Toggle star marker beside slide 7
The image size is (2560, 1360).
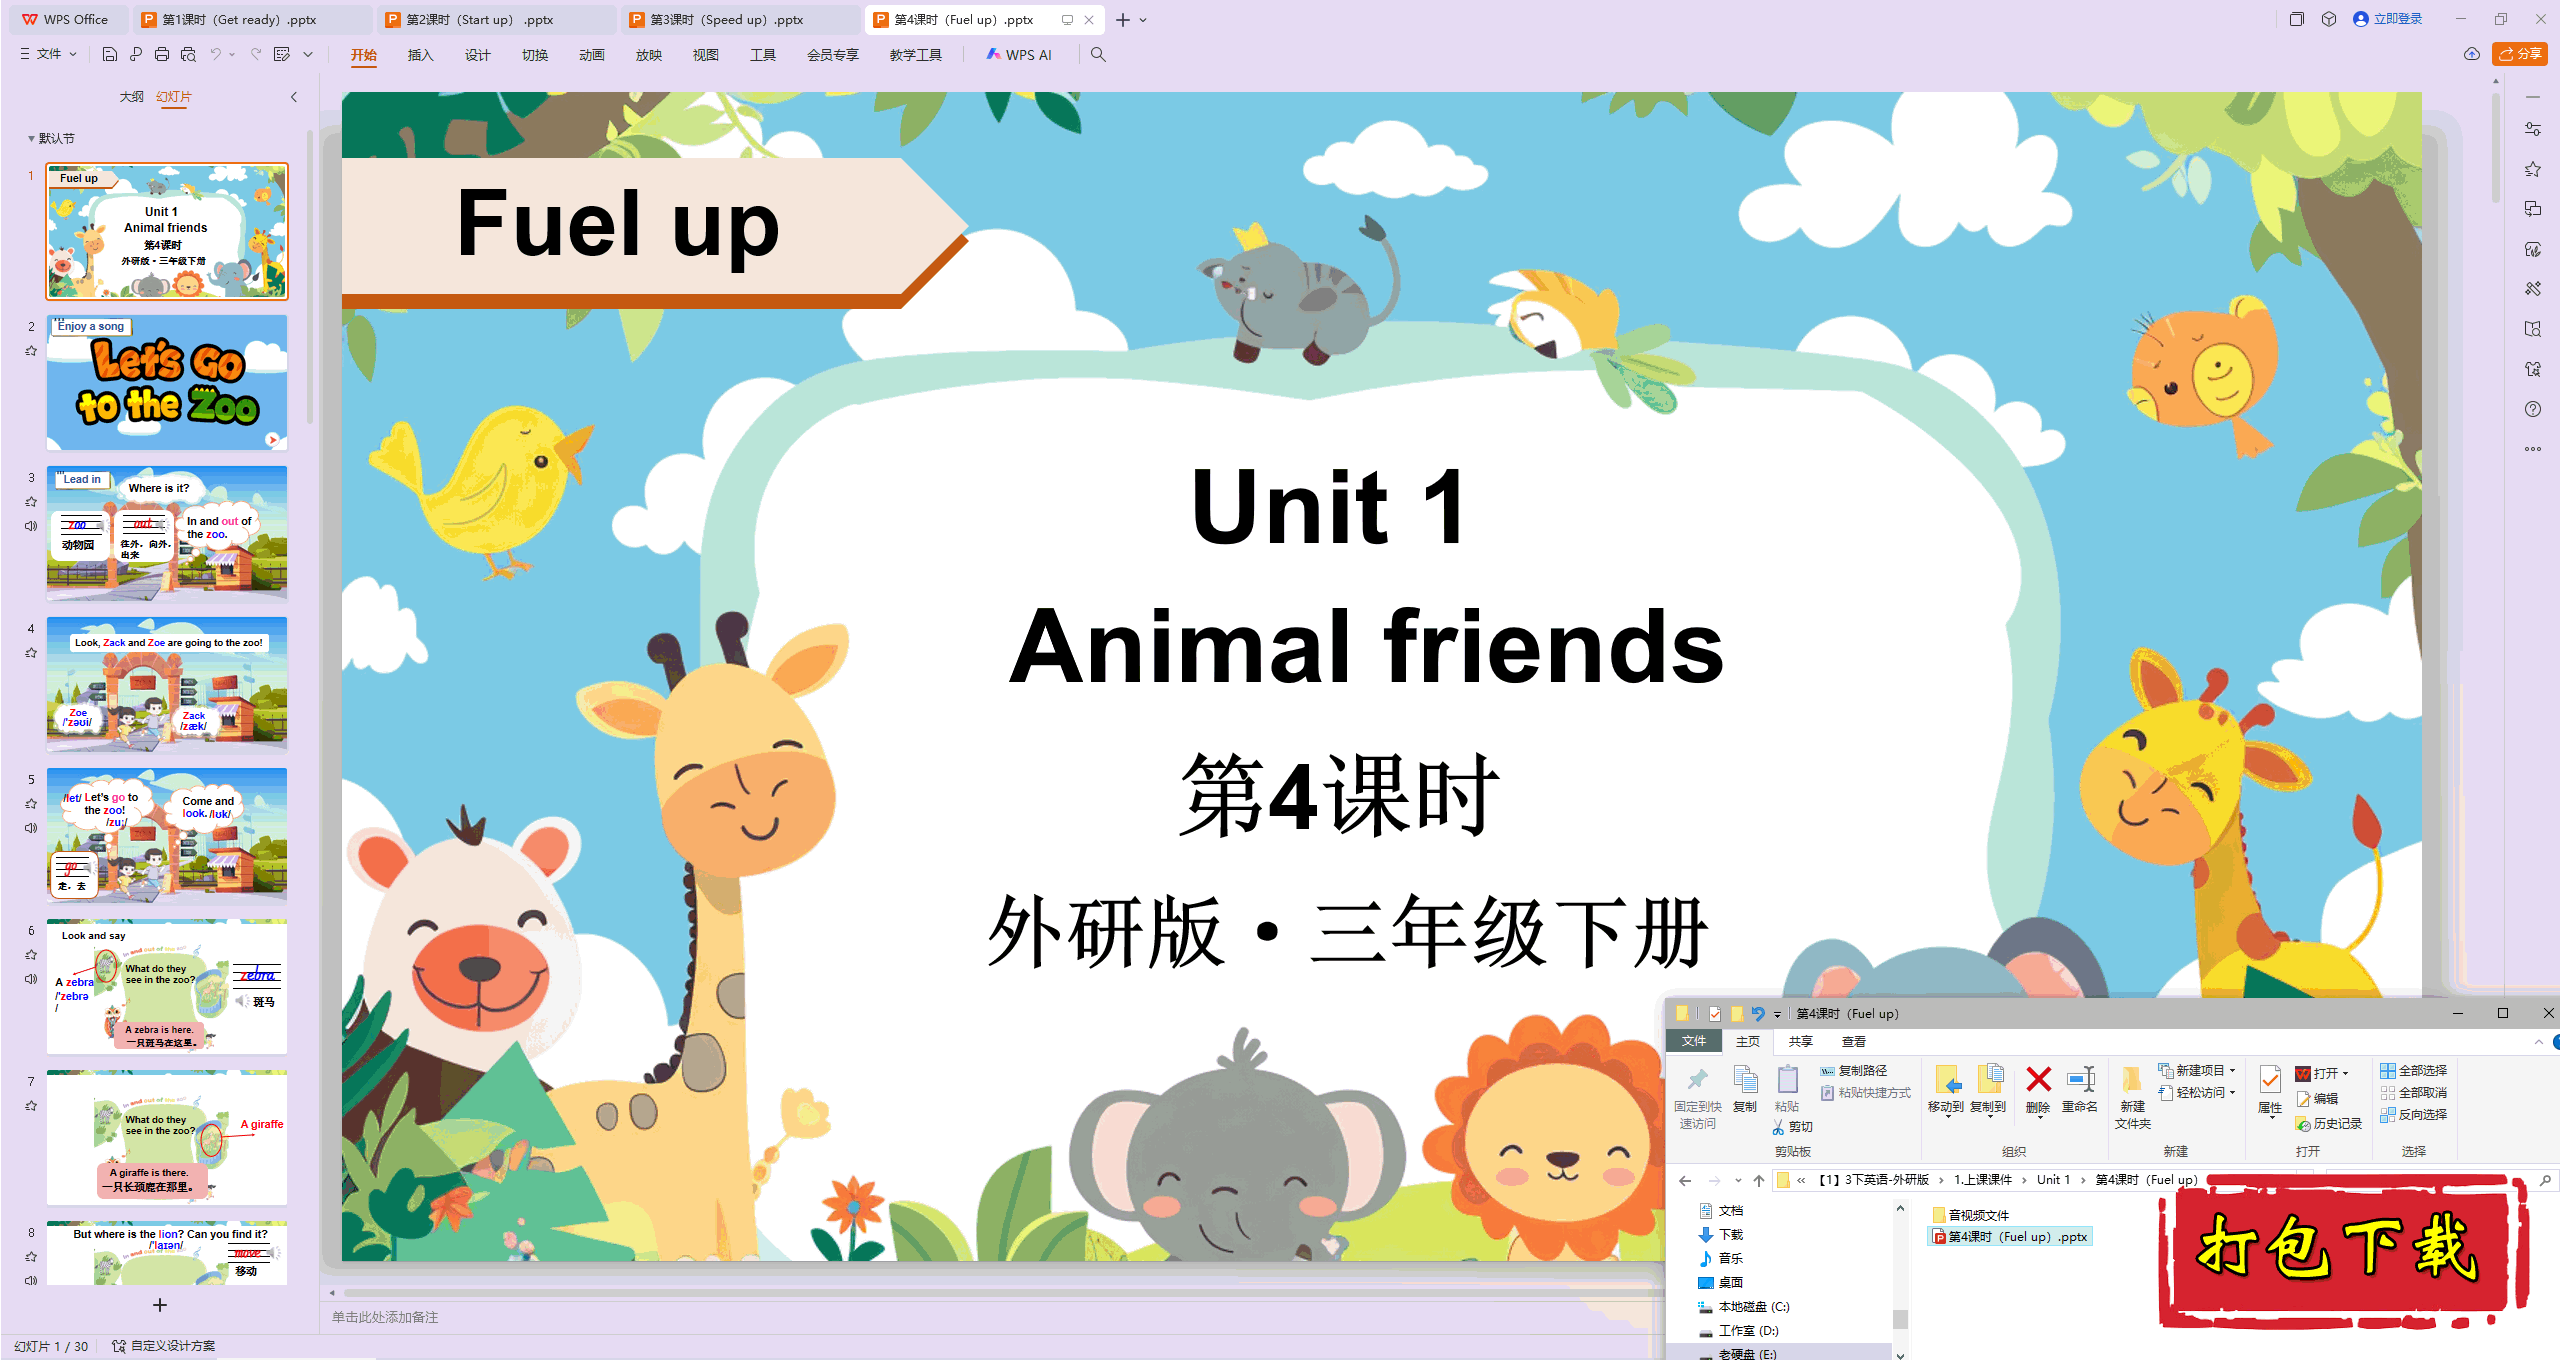(31, 1106)
